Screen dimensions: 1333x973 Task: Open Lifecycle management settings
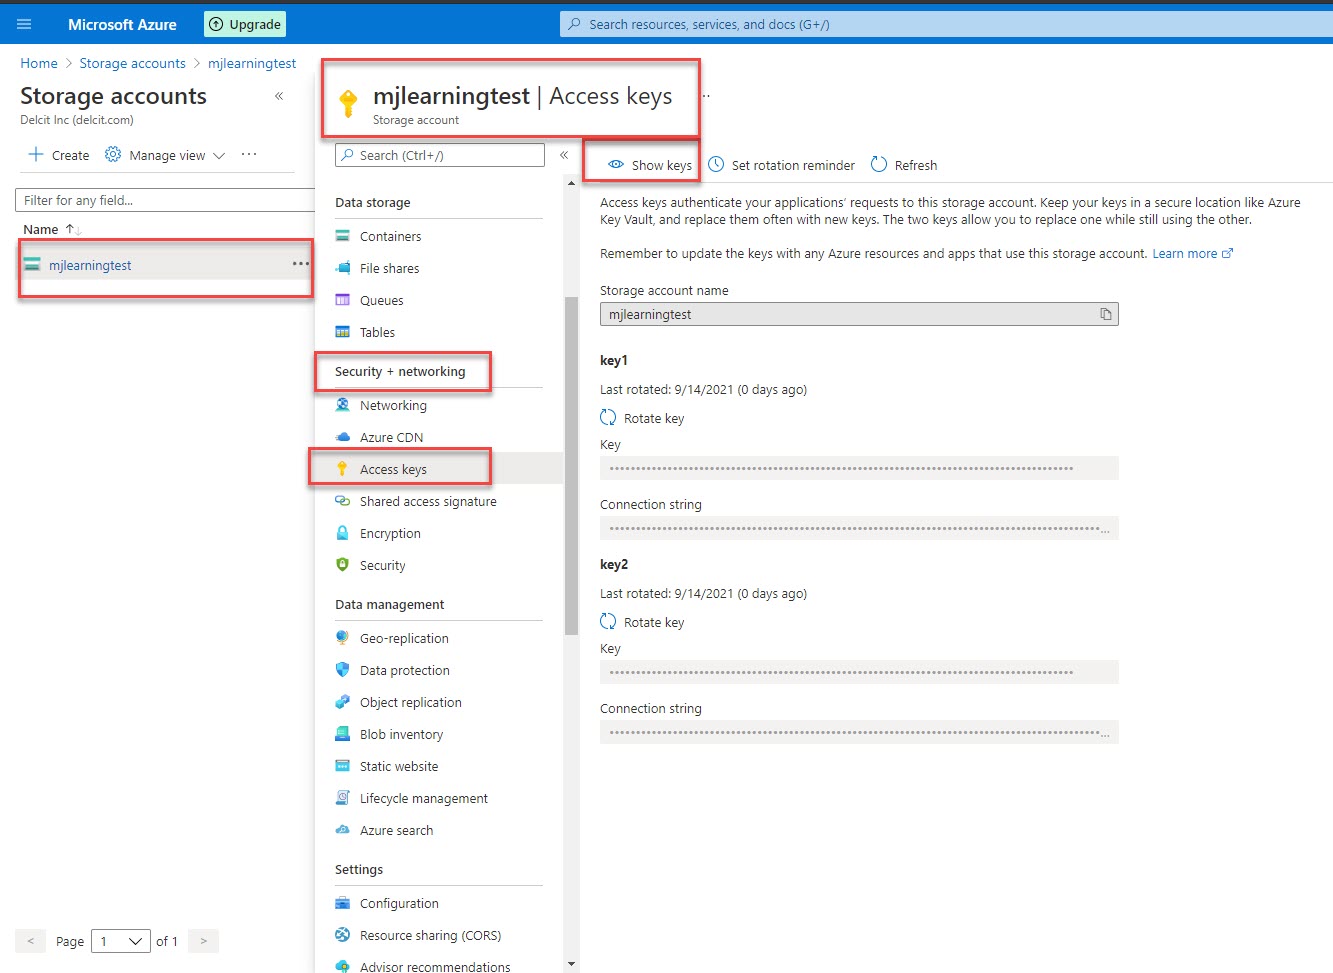(x=423, y=798)
